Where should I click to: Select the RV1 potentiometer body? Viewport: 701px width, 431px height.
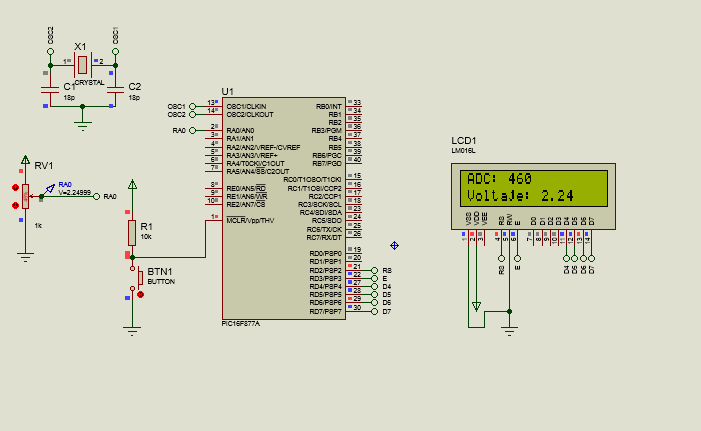25,196
